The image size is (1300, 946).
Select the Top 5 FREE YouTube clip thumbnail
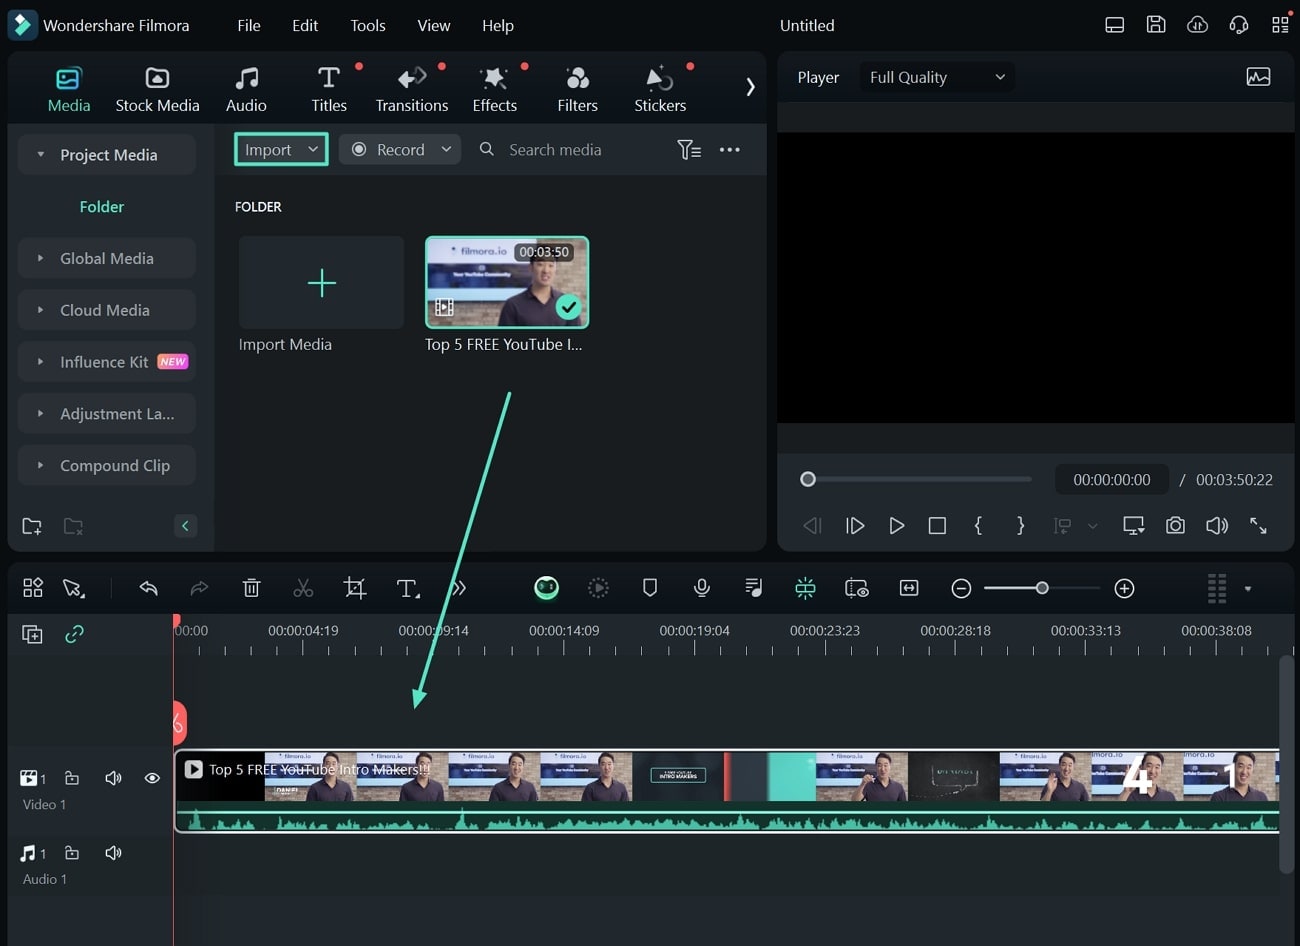pos(507,282)
